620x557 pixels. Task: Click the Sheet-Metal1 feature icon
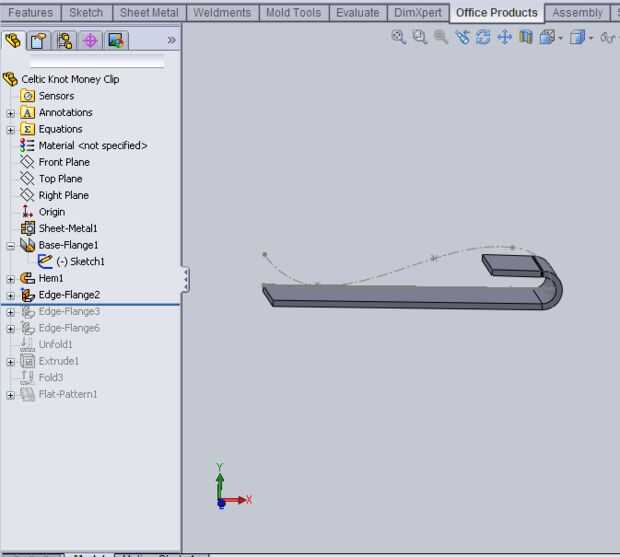[x=28, y=228]
